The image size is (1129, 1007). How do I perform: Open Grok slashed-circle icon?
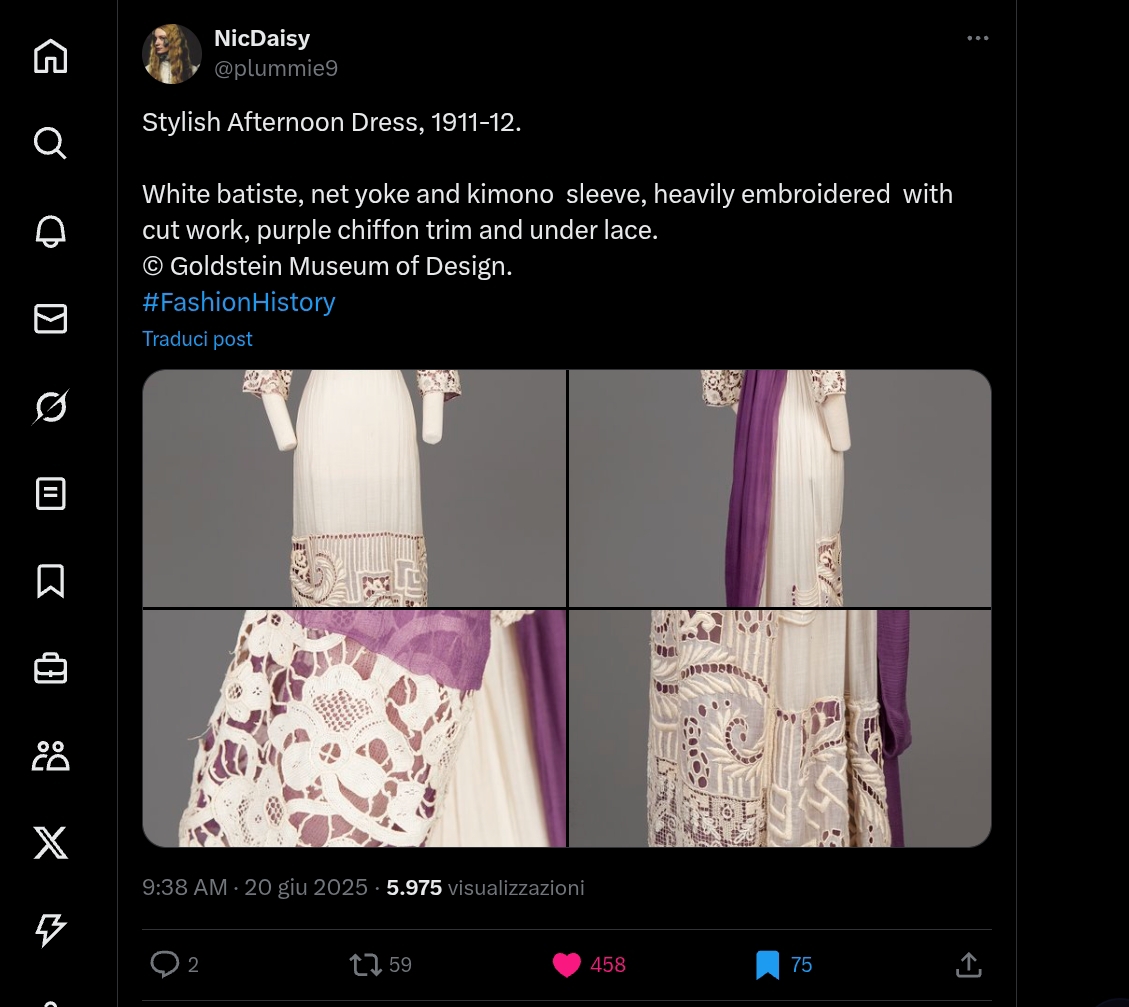[50, 407]
